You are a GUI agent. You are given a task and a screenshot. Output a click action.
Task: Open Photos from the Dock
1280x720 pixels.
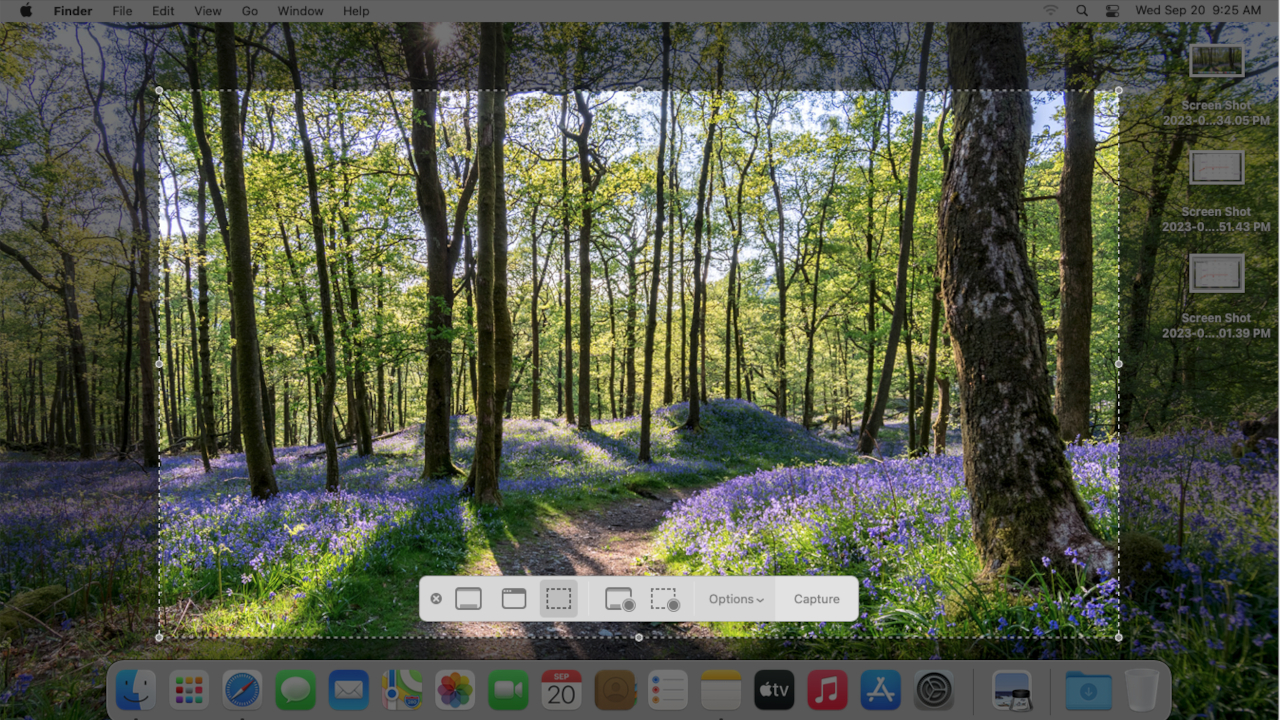[x=455, y=690]
